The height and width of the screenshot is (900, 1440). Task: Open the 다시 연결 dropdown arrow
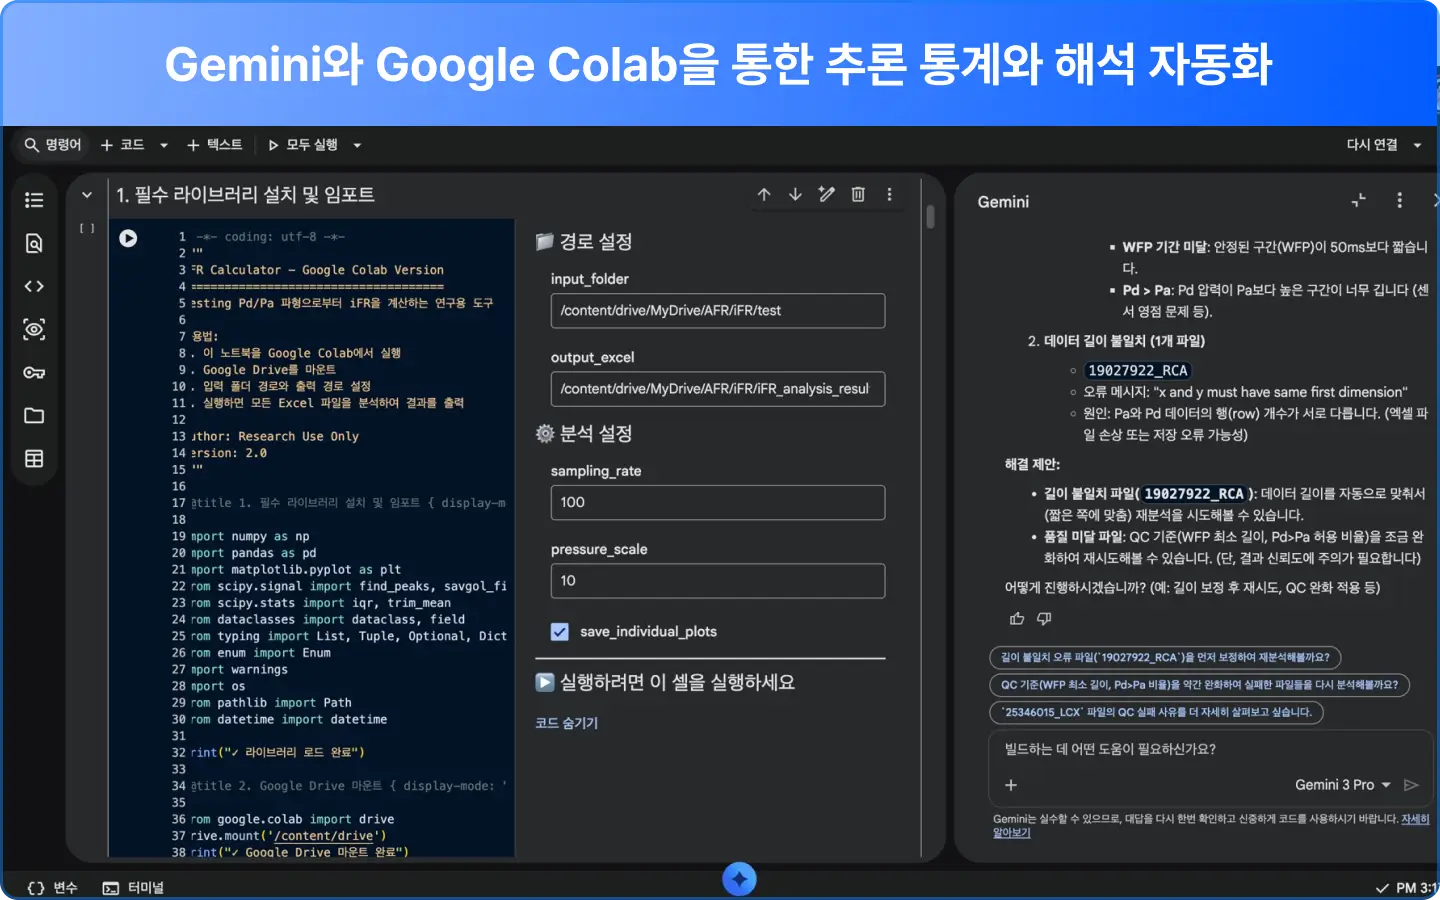point(1417,145)
